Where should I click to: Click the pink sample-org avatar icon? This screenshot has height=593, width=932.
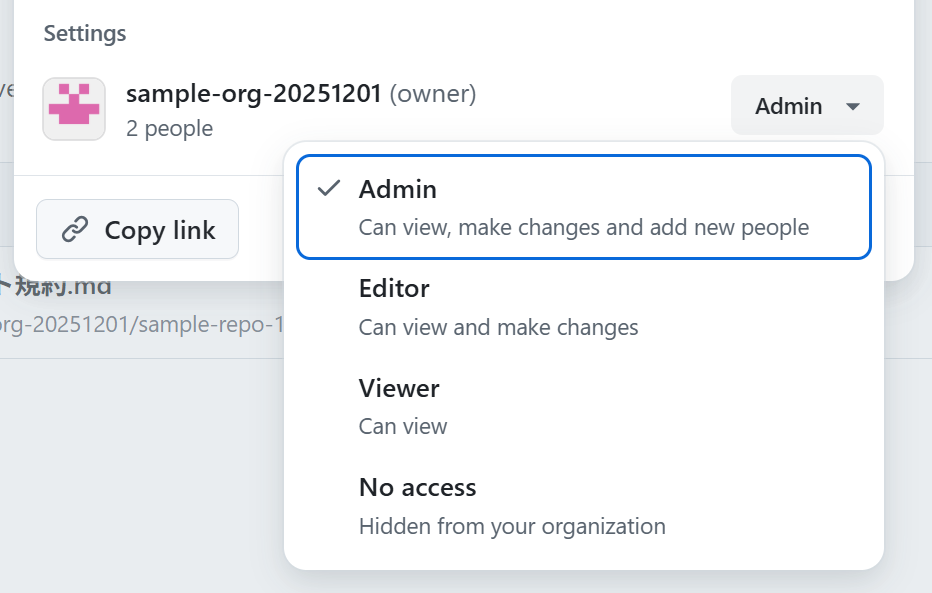pos(74,108)
